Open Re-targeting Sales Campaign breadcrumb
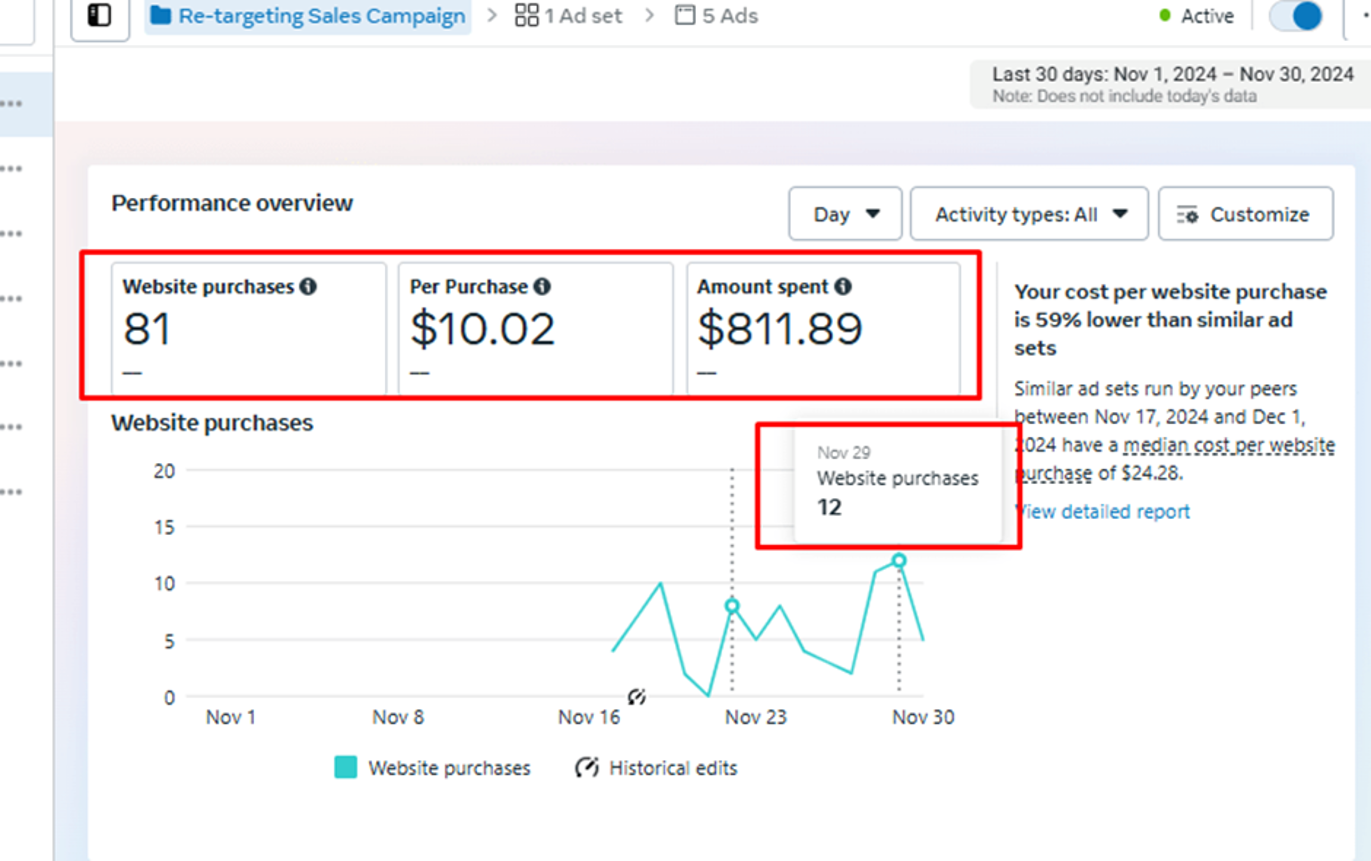 321,16
